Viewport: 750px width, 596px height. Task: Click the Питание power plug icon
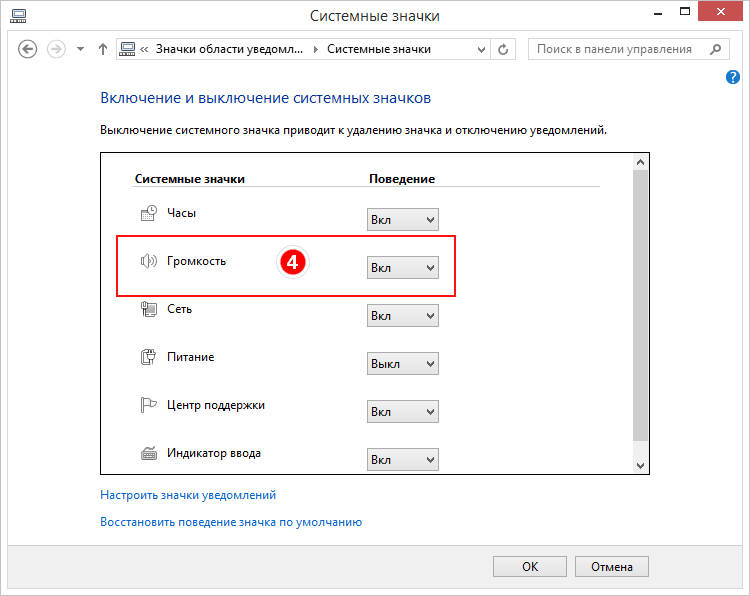[149, 357]
